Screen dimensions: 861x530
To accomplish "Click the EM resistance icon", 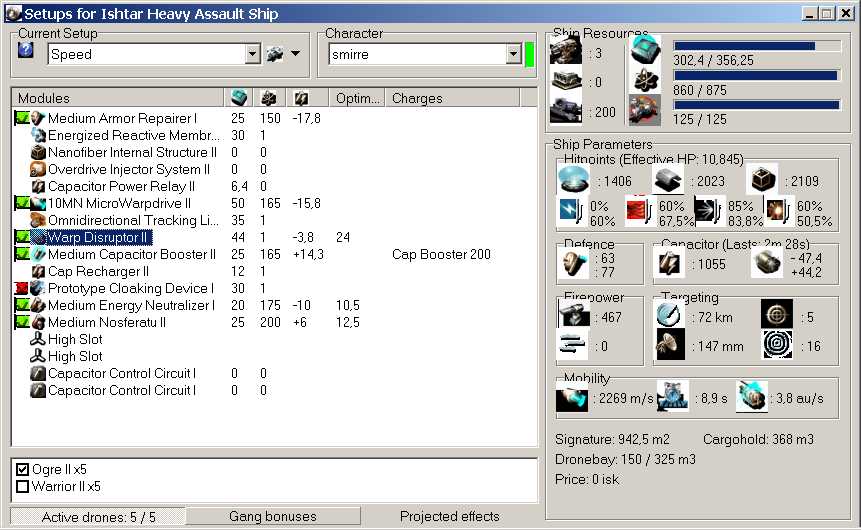I will click(571, 211).
